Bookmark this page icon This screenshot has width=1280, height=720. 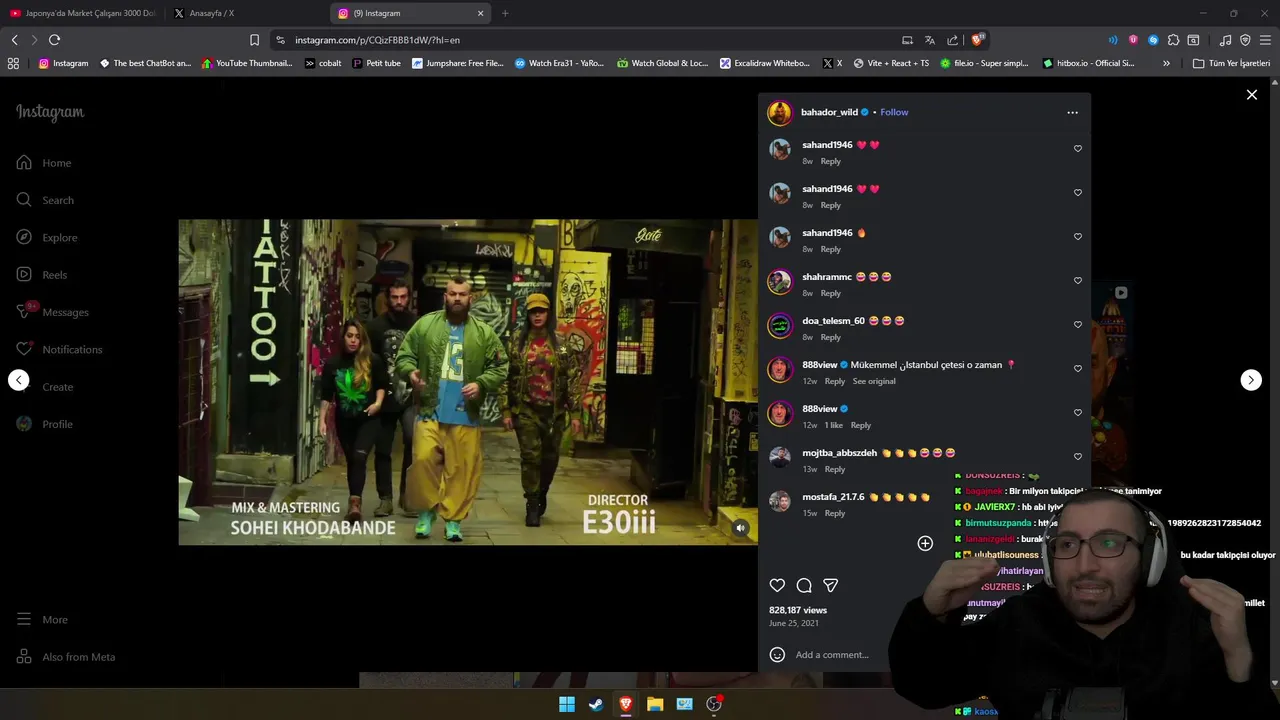pos(254,40)
